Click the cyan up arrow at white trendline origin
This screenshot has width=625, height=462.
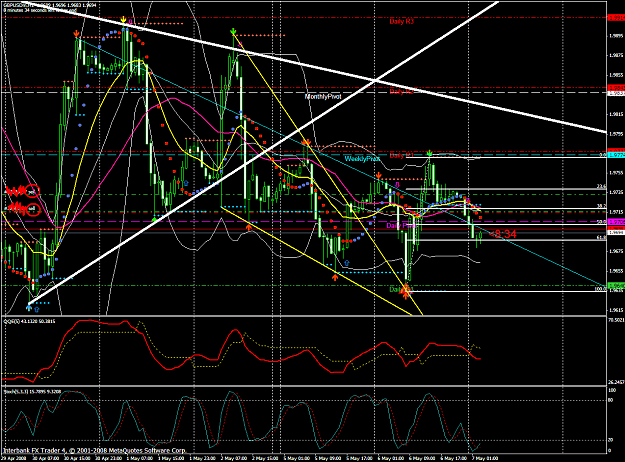[x=29, y=307]
